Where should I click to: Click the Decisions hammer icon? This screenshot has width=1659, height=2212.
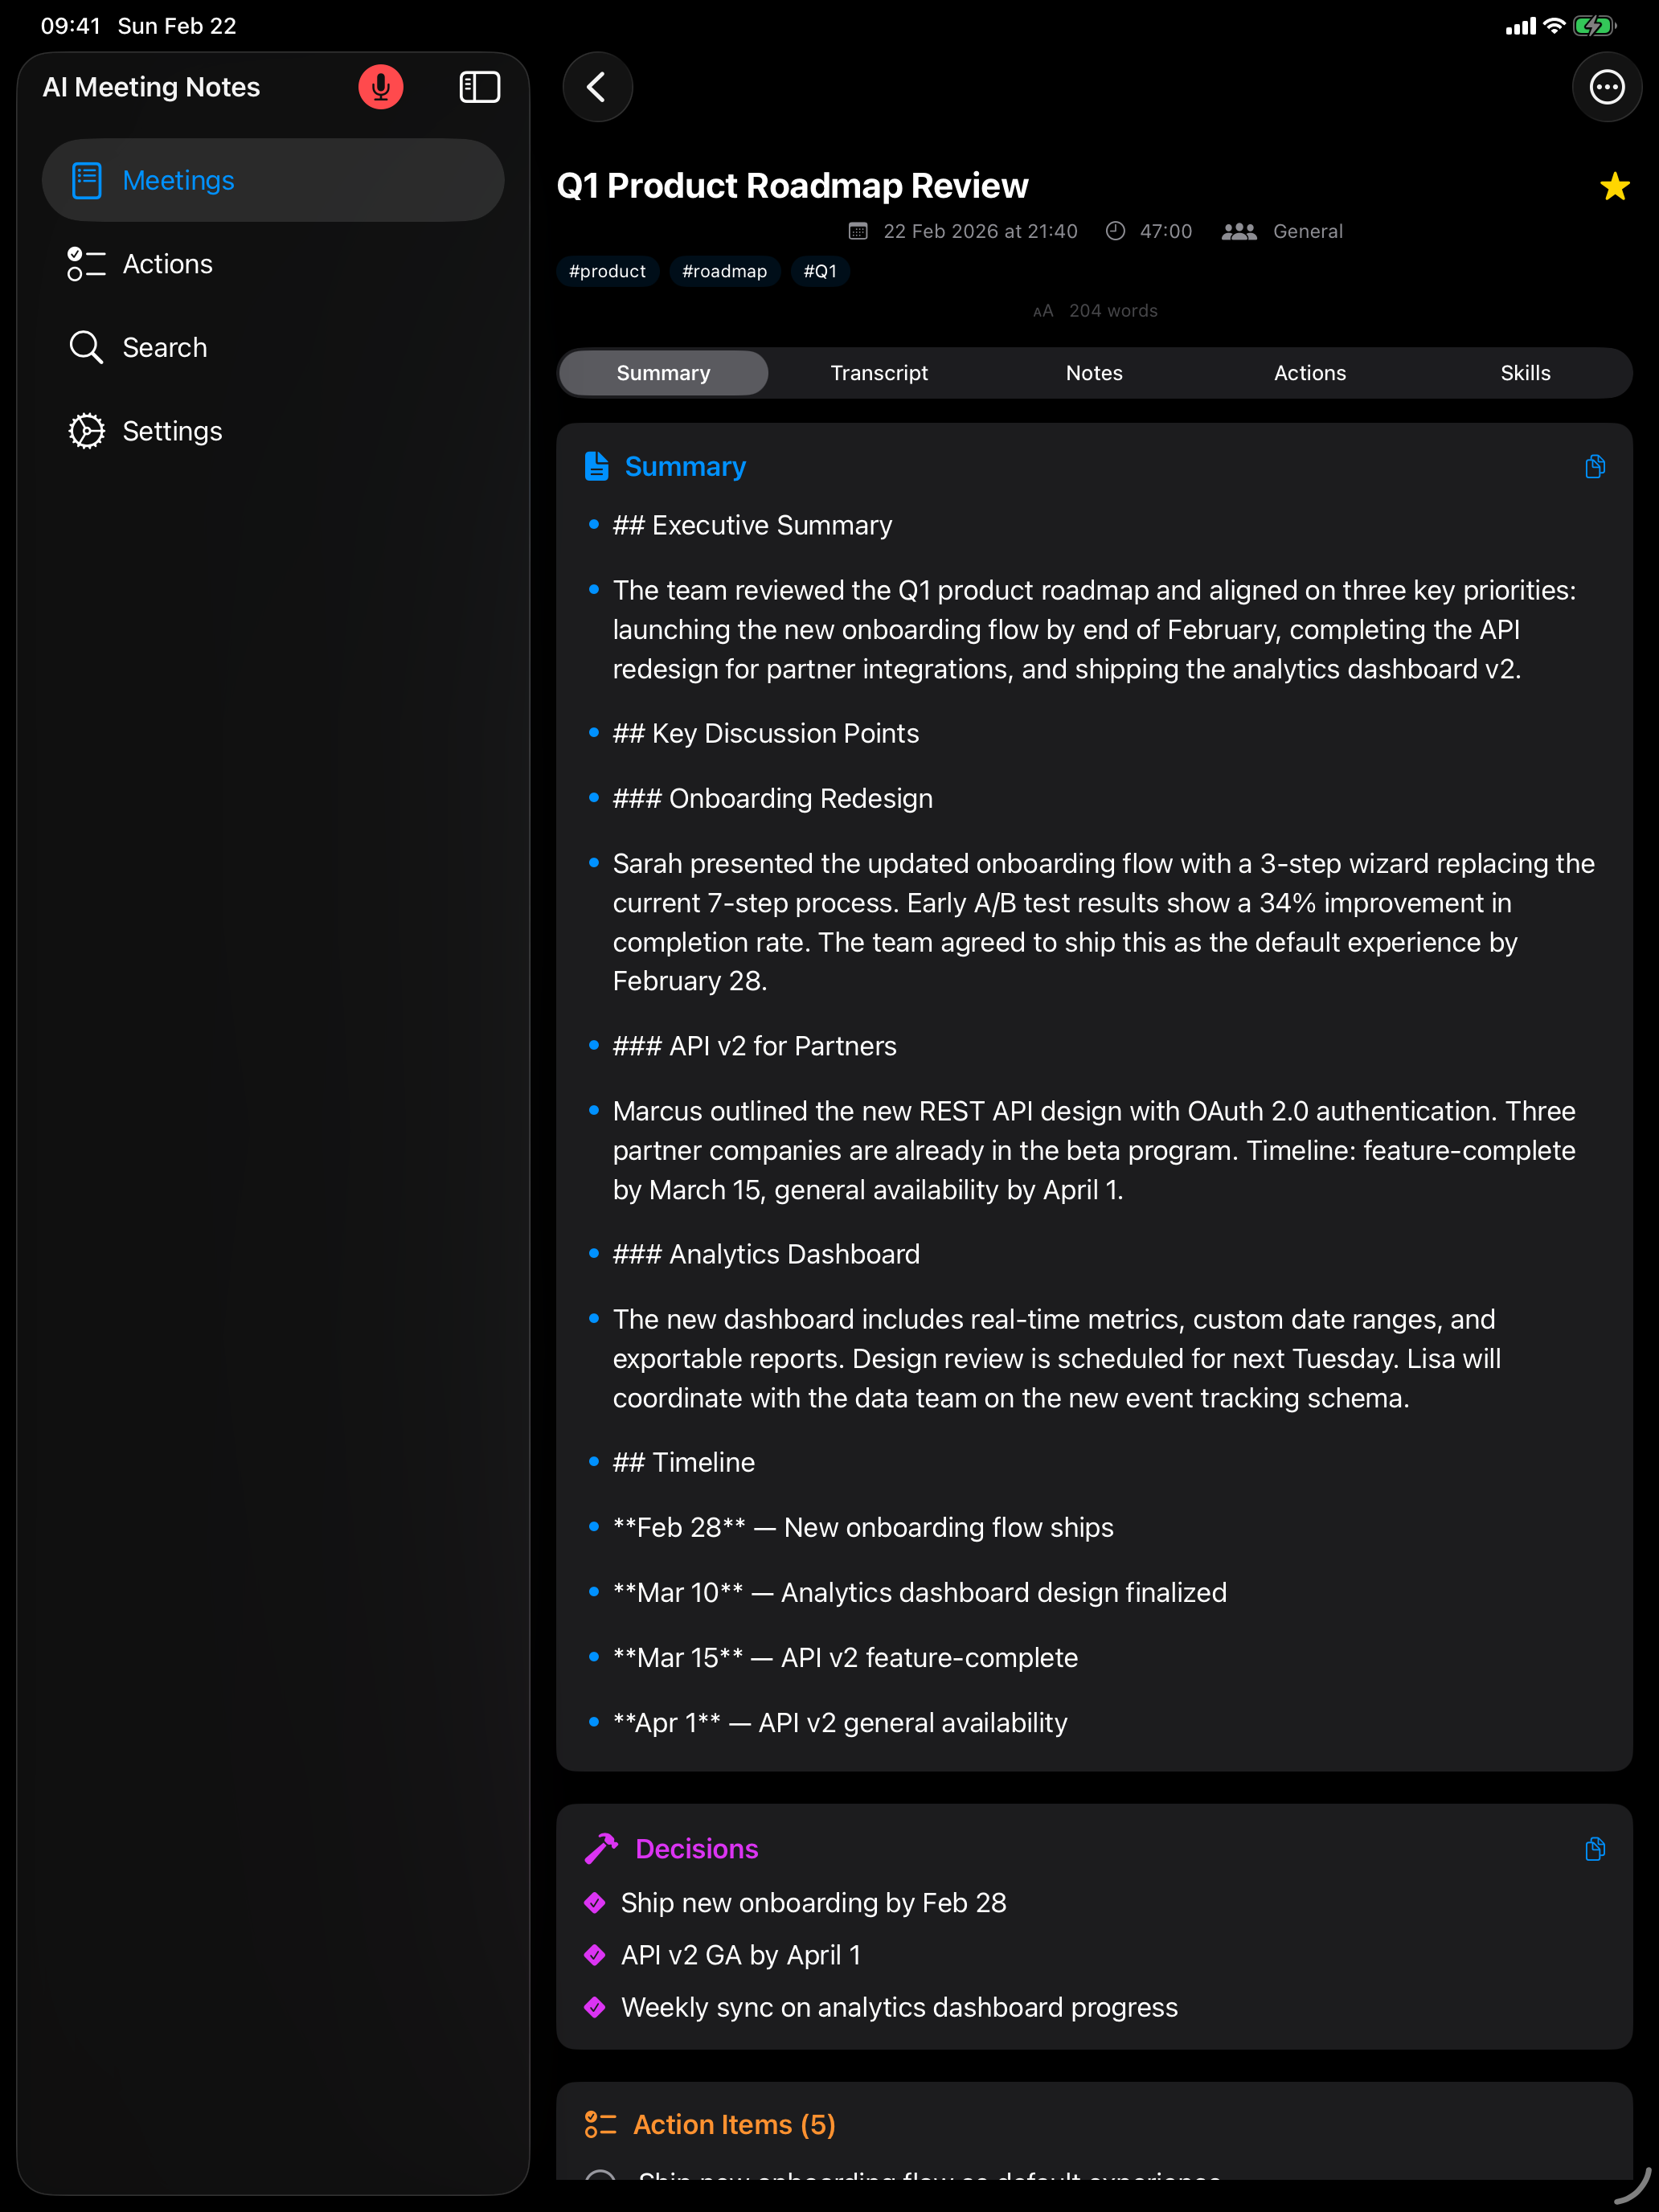601,1848
